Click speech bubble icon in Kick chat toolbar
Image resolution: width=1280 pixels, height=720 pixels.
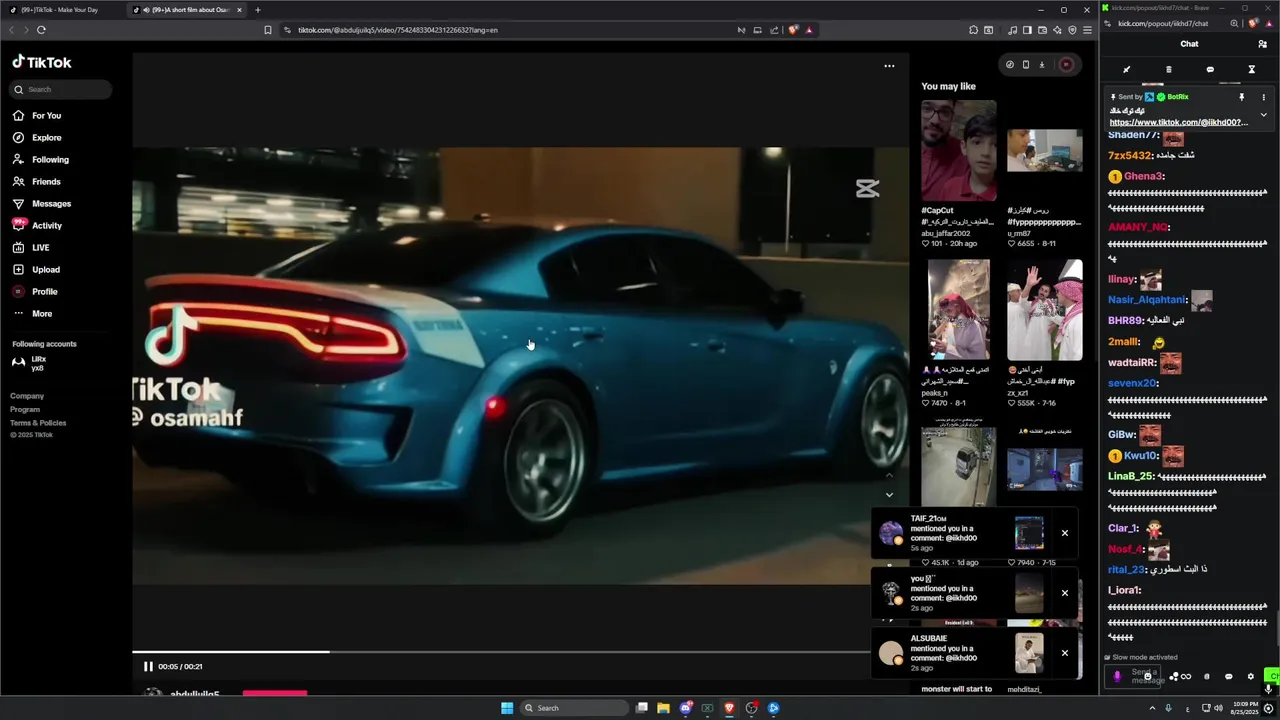coord(1210,70)
